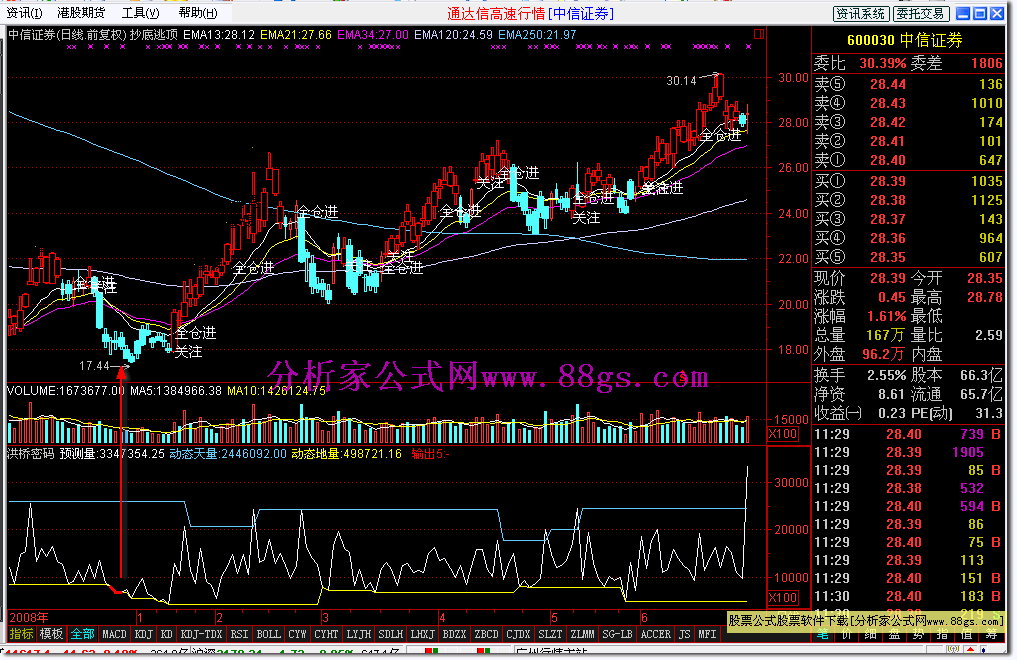Click month 3 marker on time axis
The image size is (1017, 660).
(x=325, y=618)
